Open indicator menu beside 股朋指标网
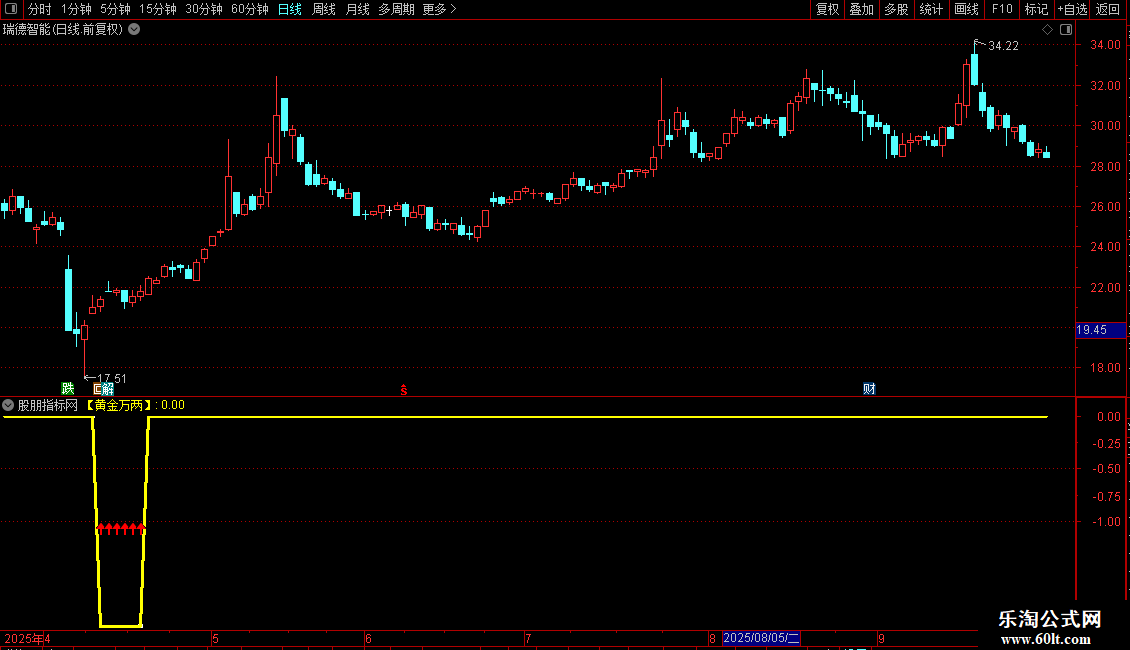This screenshot has height=650, width=1130. tap(8, 406)
